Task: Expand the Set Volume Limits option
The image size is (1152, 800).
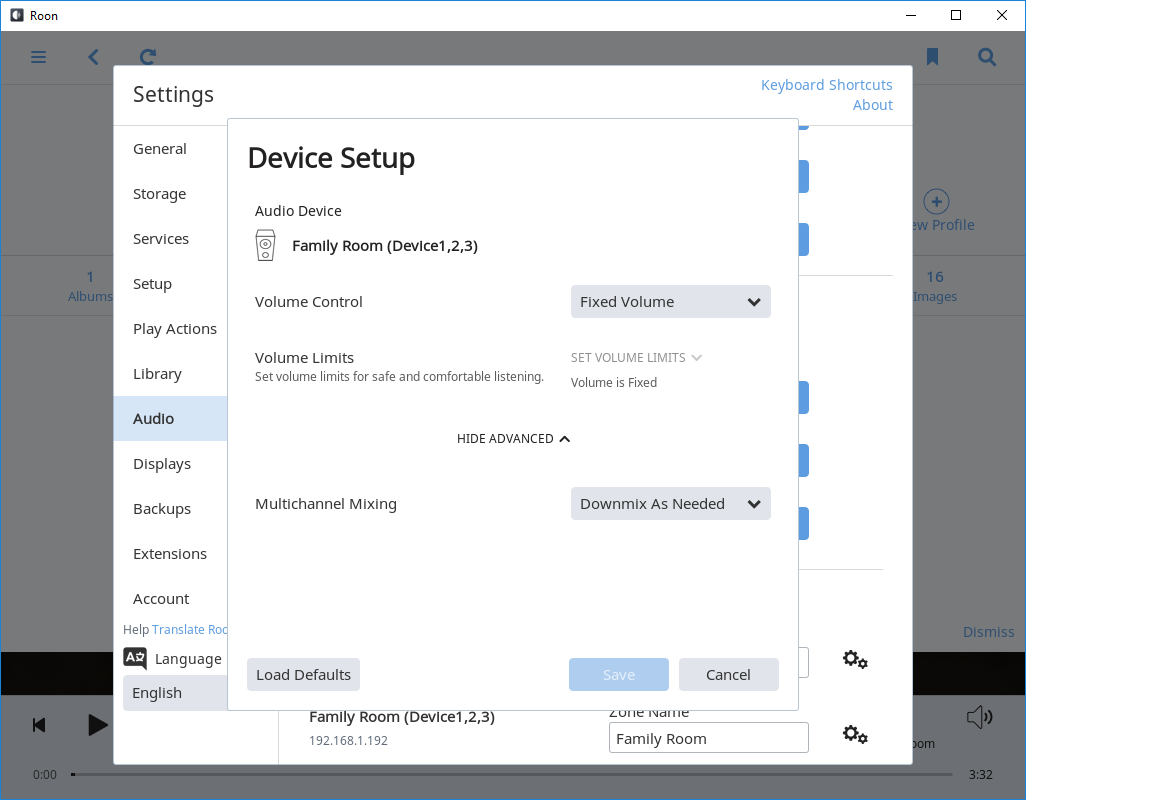Action: pos(636,358)
